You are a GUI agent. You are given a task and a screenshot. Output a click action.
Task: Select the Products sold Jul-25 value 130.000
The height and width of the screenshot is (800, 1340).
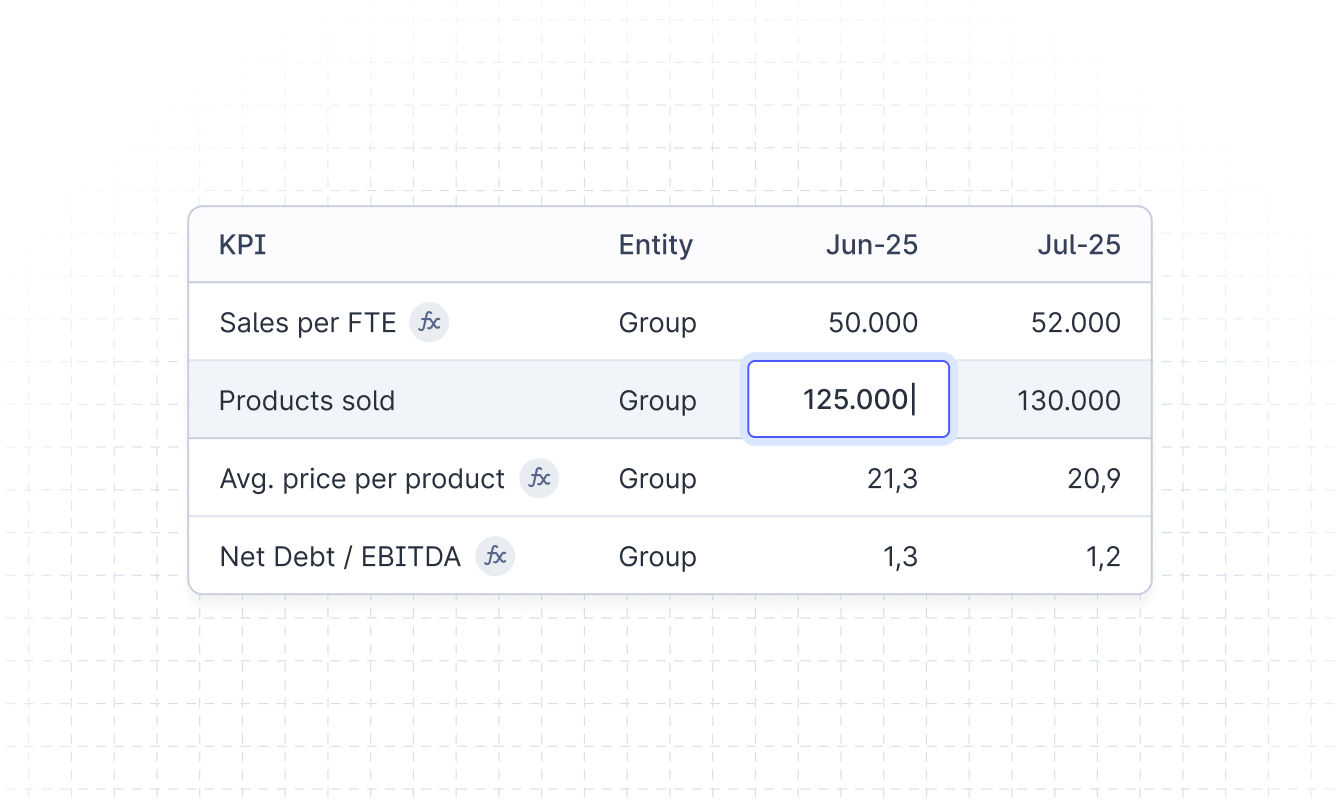[1068, 401]
